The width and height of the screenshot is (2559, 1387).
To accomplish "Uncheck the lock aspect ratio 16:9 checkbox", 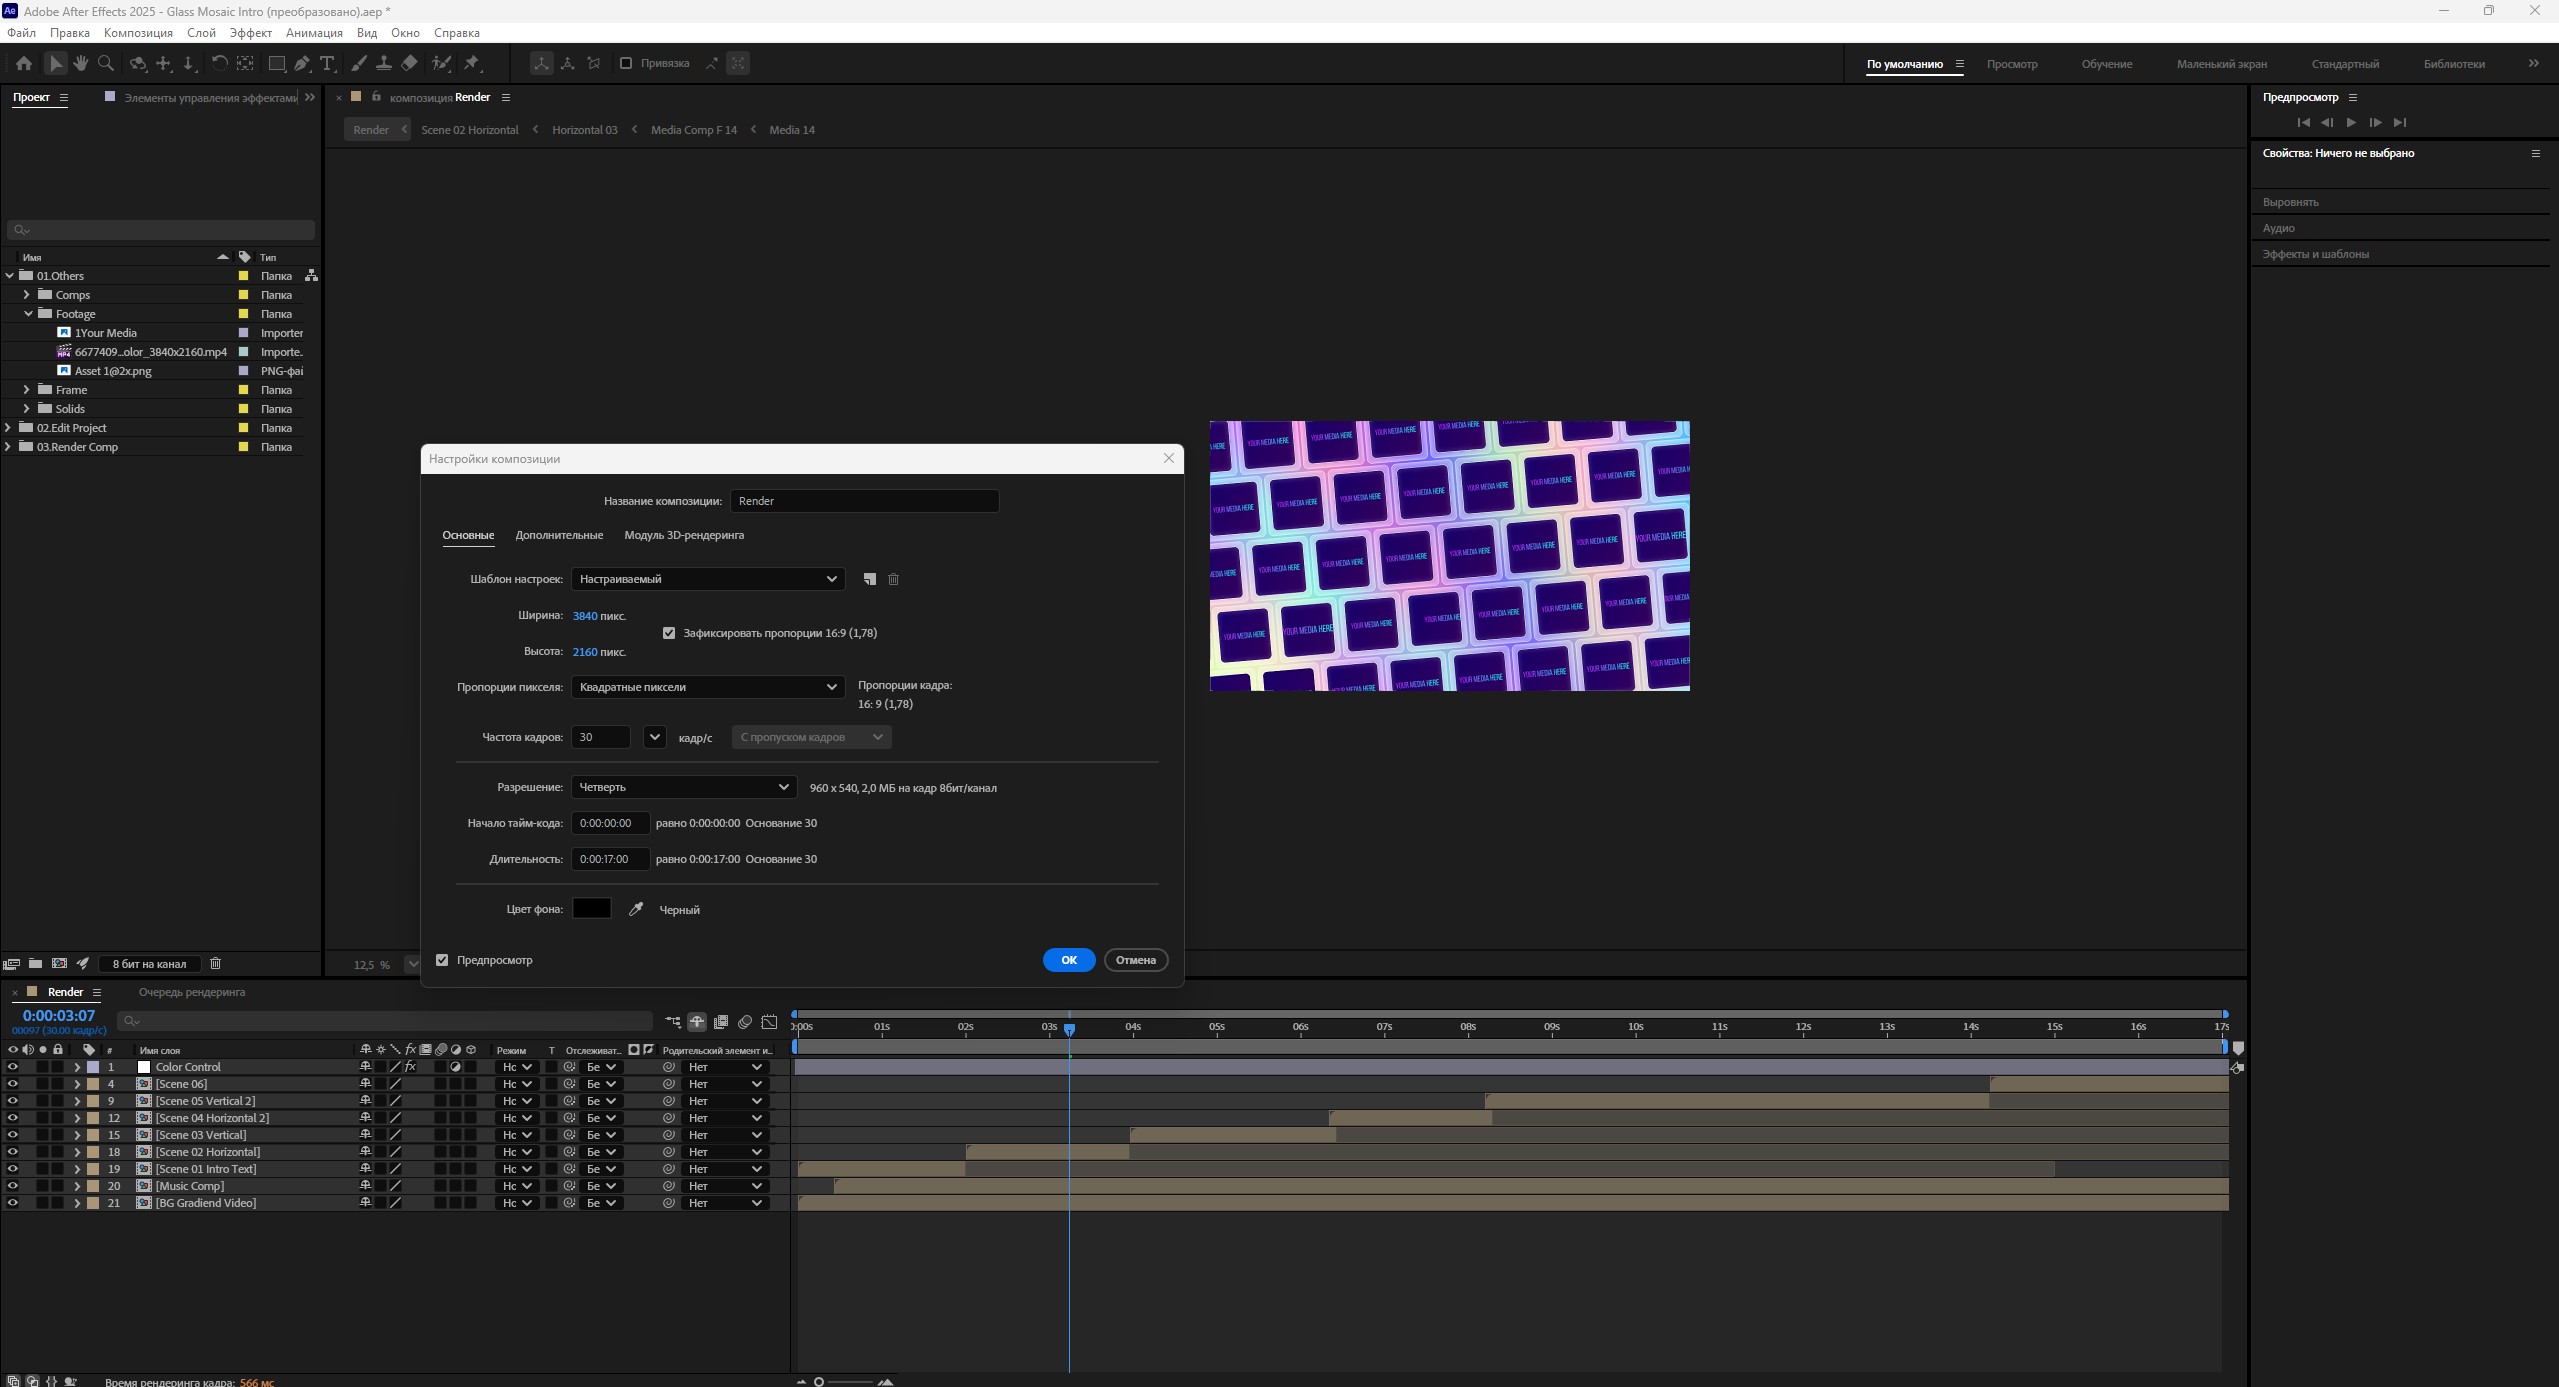I will click(x=669, y=633).
